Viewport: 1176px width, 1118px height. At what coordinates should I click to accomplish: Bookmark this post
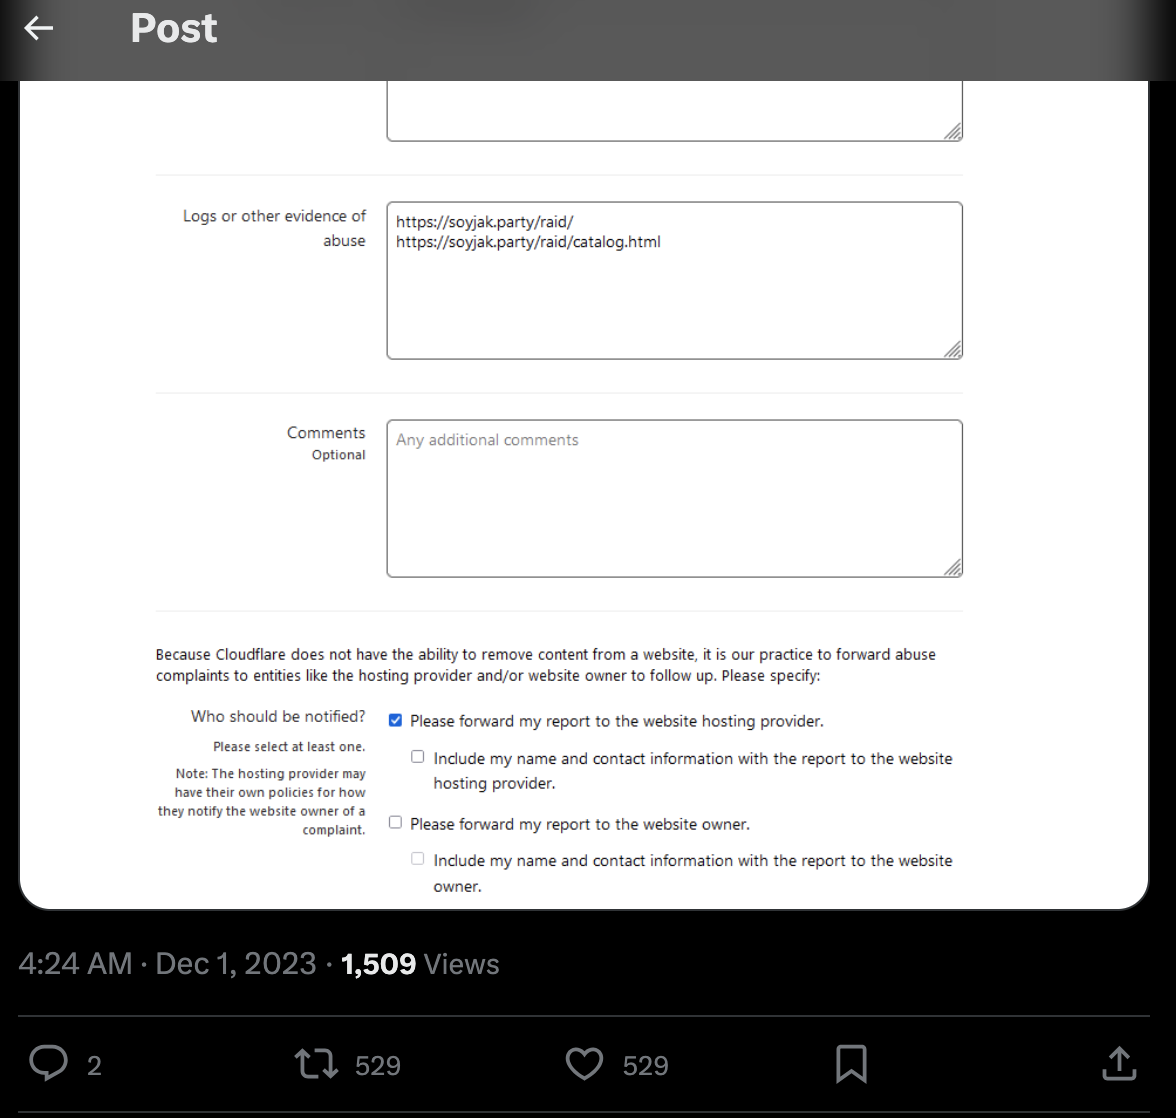[x=851, y=1064]
